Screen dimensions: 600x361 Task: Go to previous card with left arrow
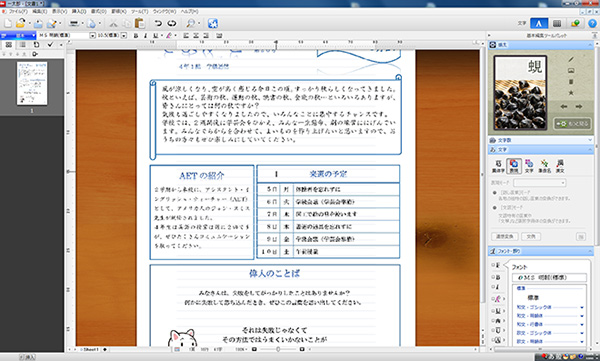pyautogui.click(x=564, y=106)
